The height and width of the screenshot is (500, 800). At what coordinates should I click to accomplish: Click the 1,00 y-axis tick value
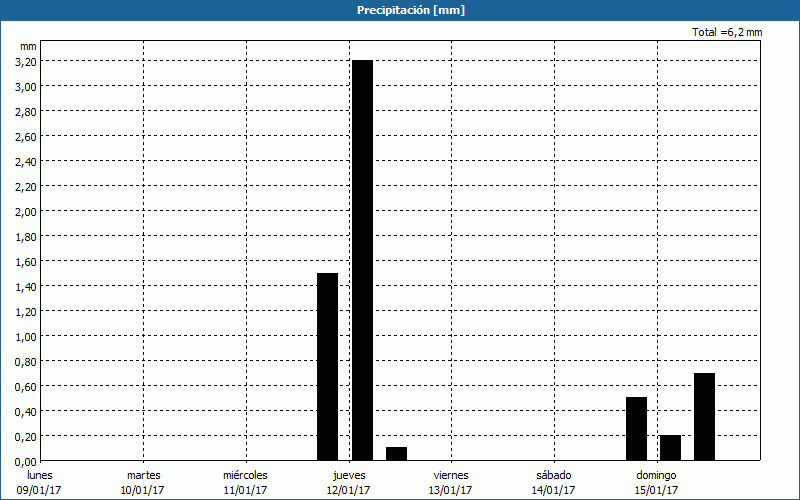(26, 336)
